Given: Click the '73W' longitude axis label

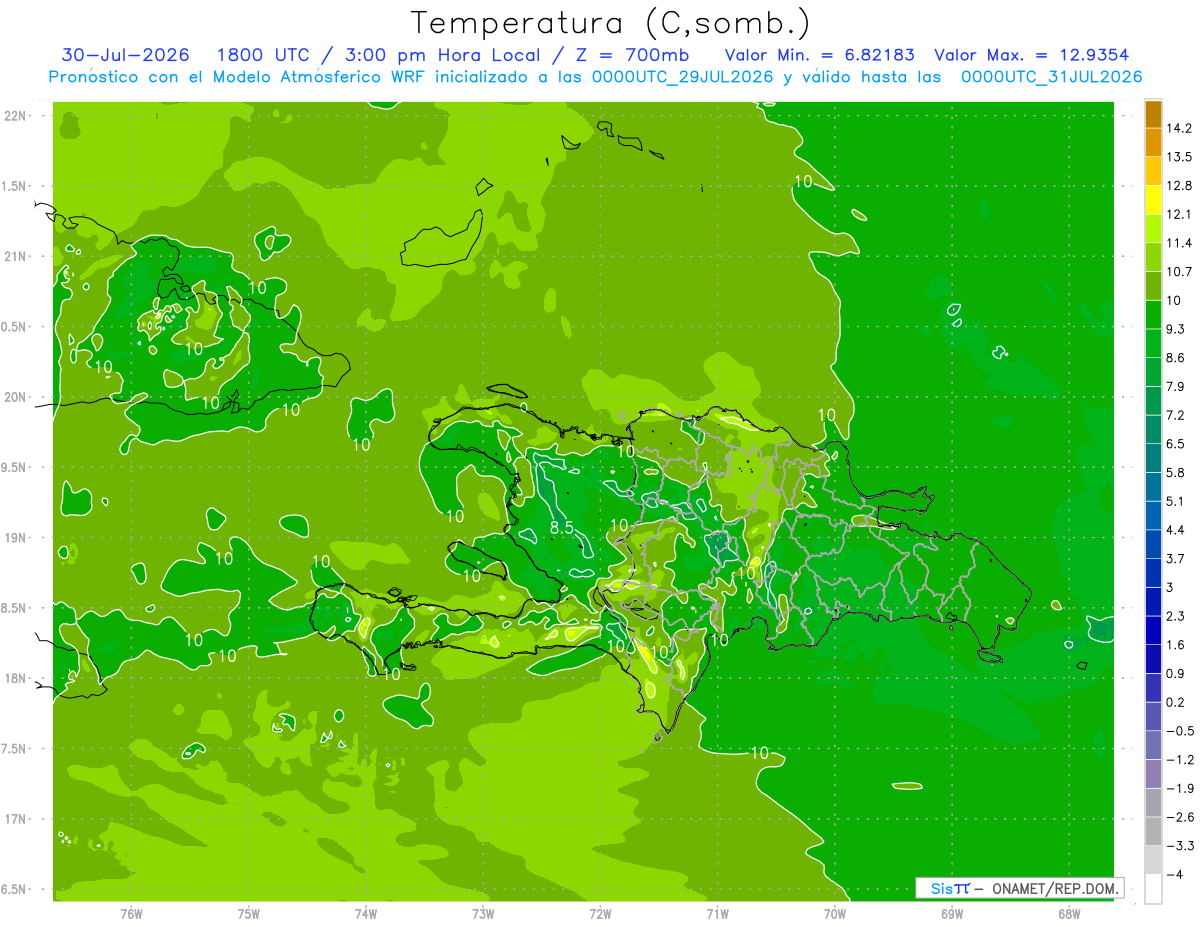Looking at the screenshot, I should tap(483, 913).
